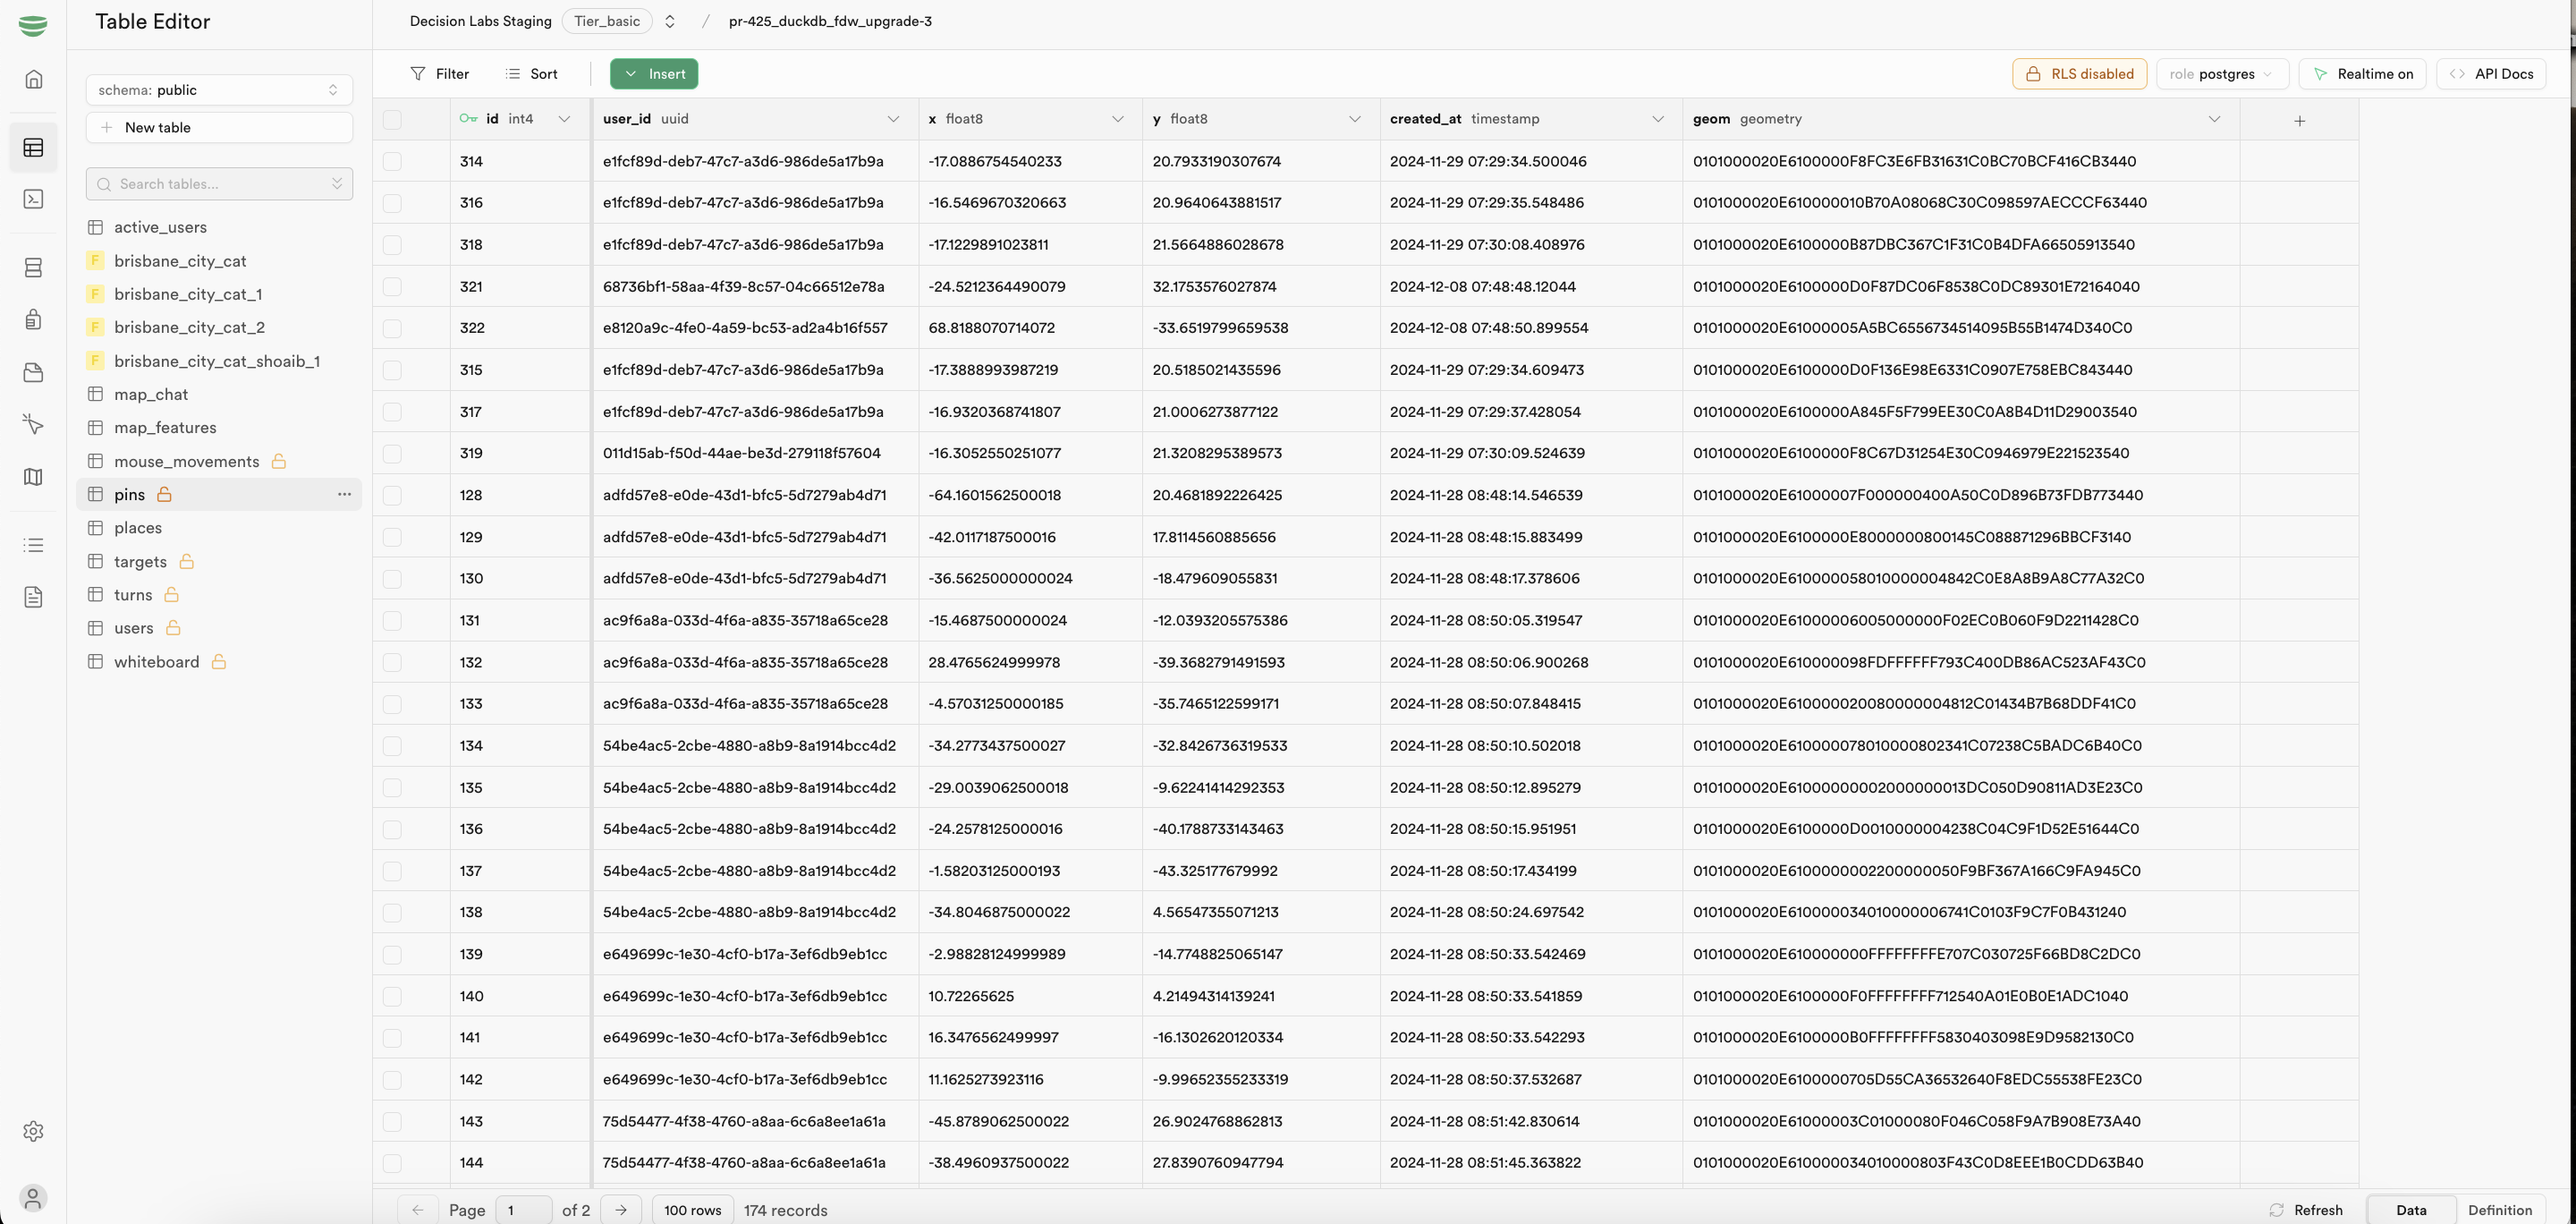Open API Docs via the document sidebar icon
Screen dimensions: 2576x1224
[x=34, y=597]
